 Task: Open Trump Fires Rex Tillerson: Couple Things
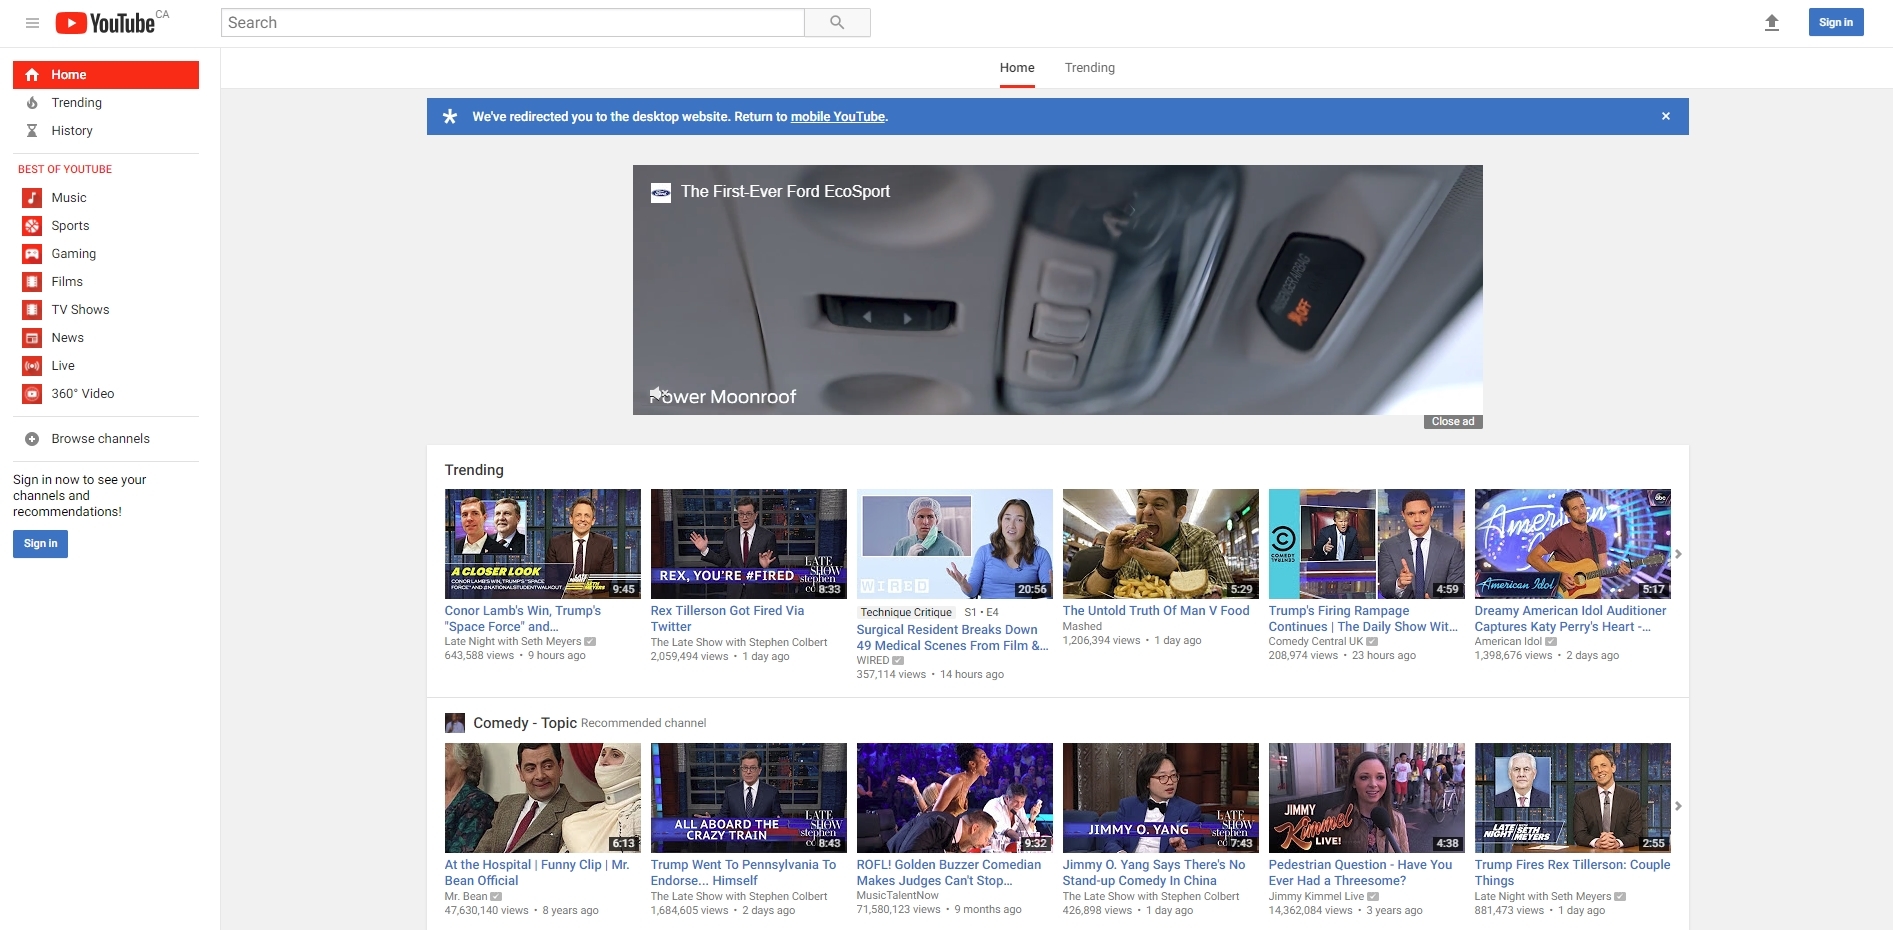1572,873
